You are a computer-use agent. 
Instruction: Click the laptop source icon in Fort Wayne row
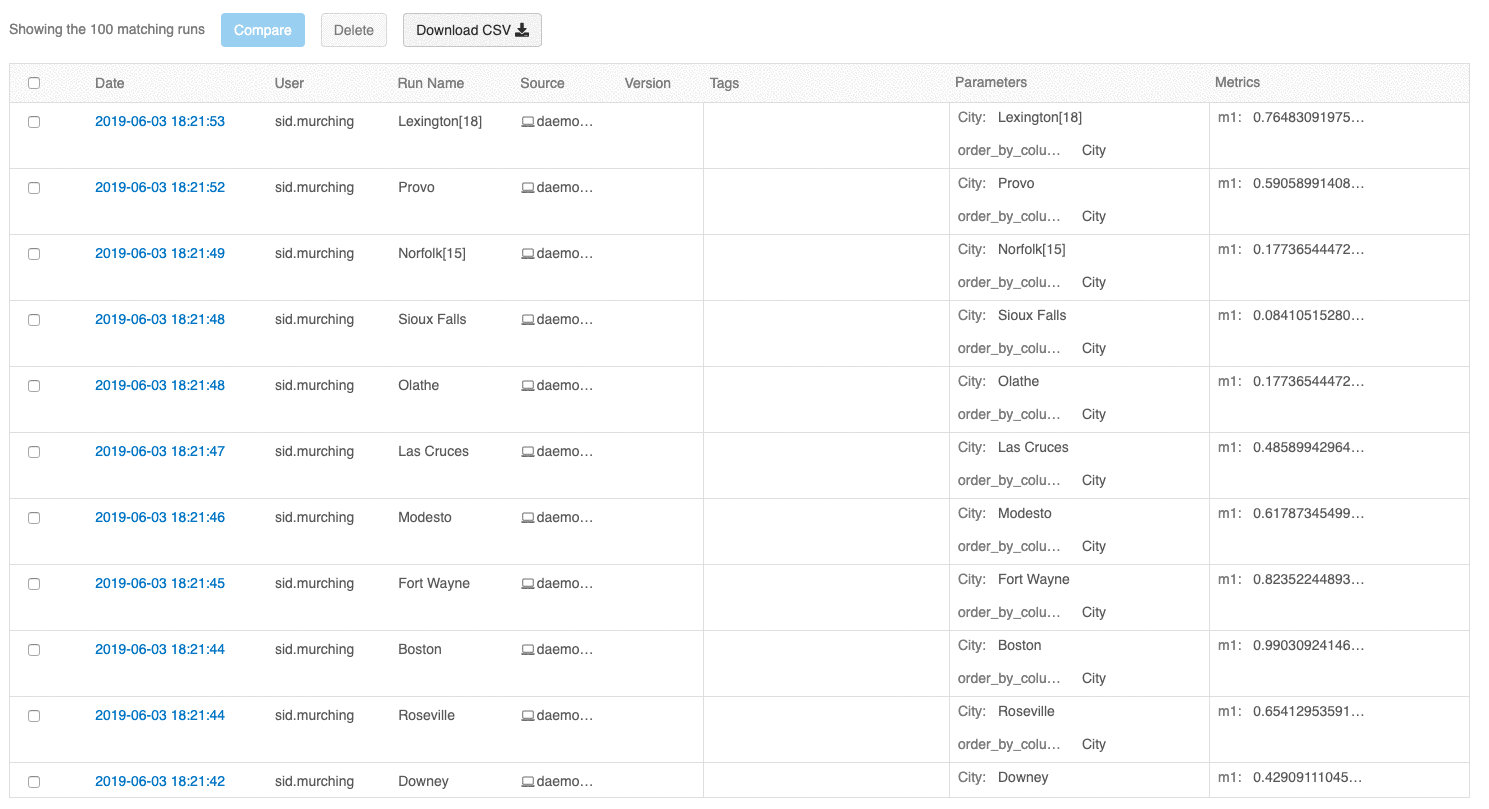point(527,584)
